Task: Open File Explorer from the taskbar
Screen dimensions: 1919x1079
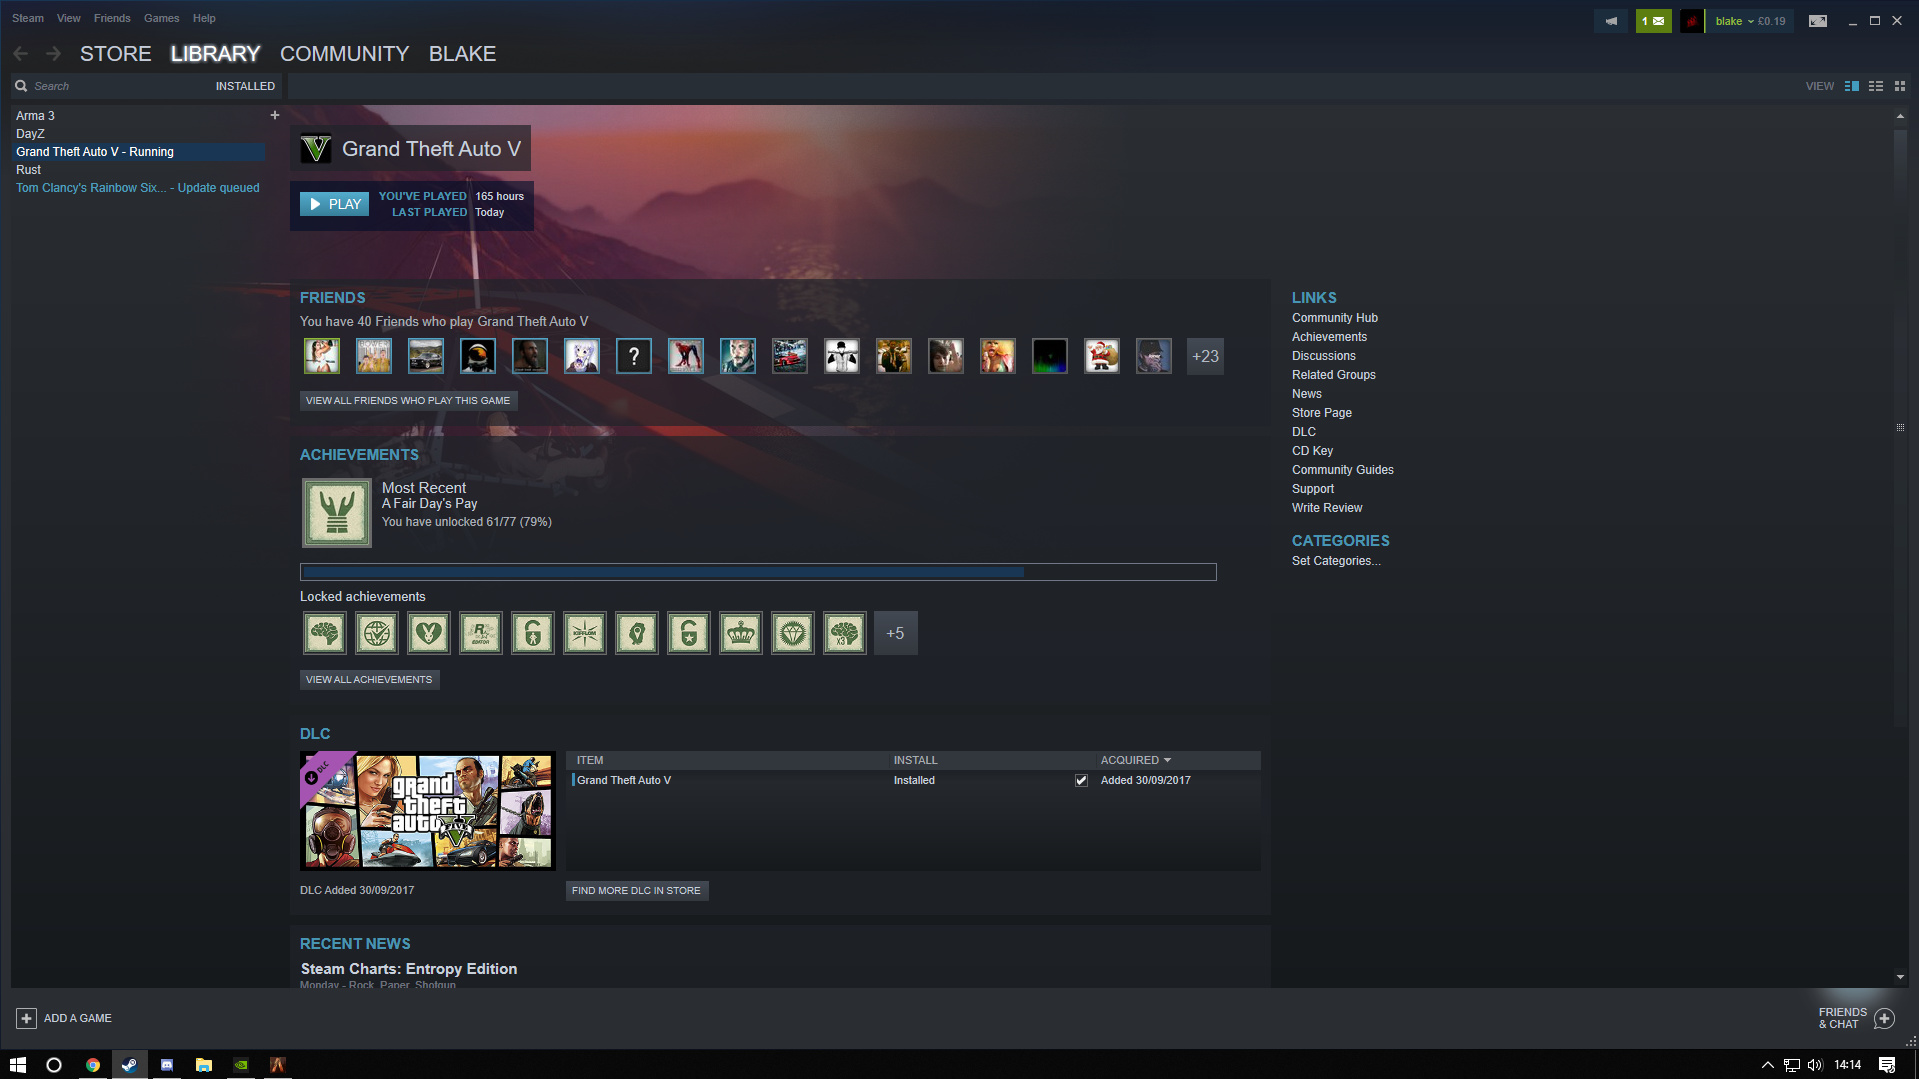Action: (x=203, y=1065)
